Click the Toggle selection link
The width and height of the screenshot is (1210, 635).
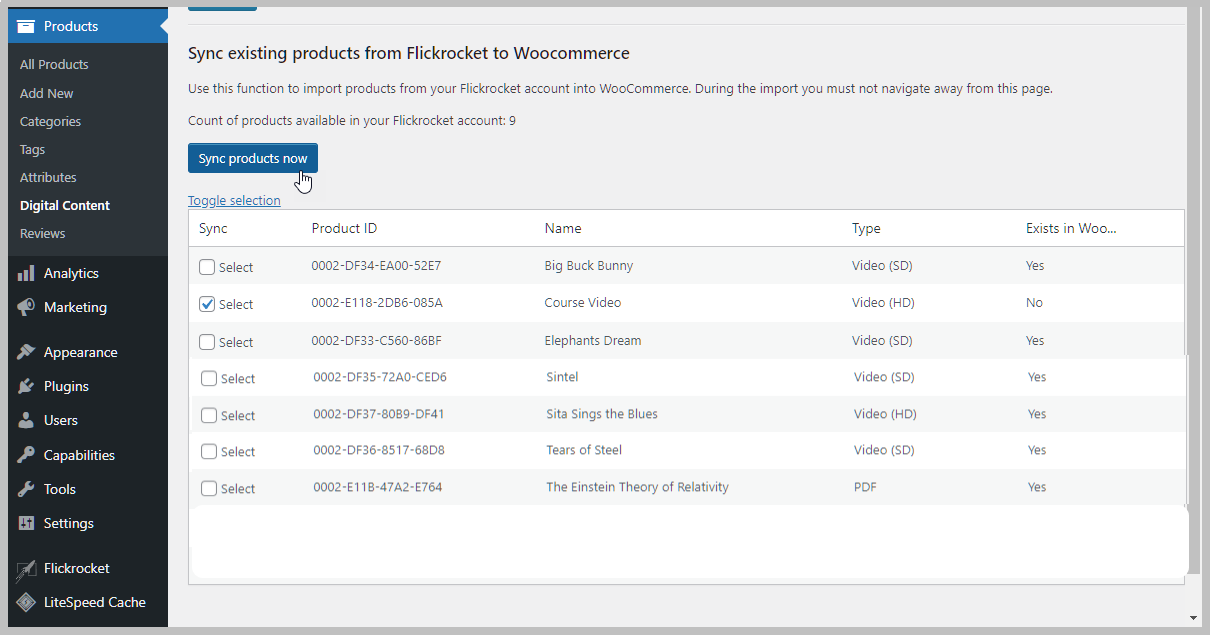point(234,200)
